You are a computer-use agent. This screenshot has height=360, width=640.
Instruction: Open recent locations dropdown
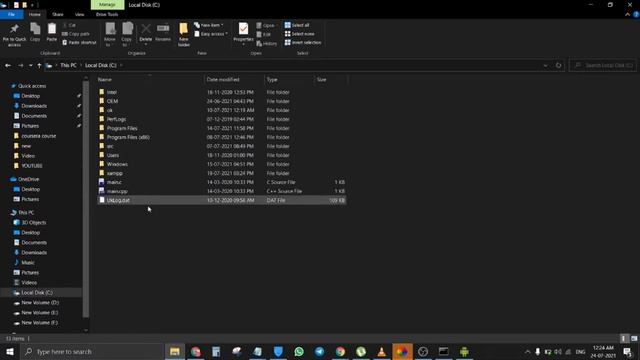(30, 65)
